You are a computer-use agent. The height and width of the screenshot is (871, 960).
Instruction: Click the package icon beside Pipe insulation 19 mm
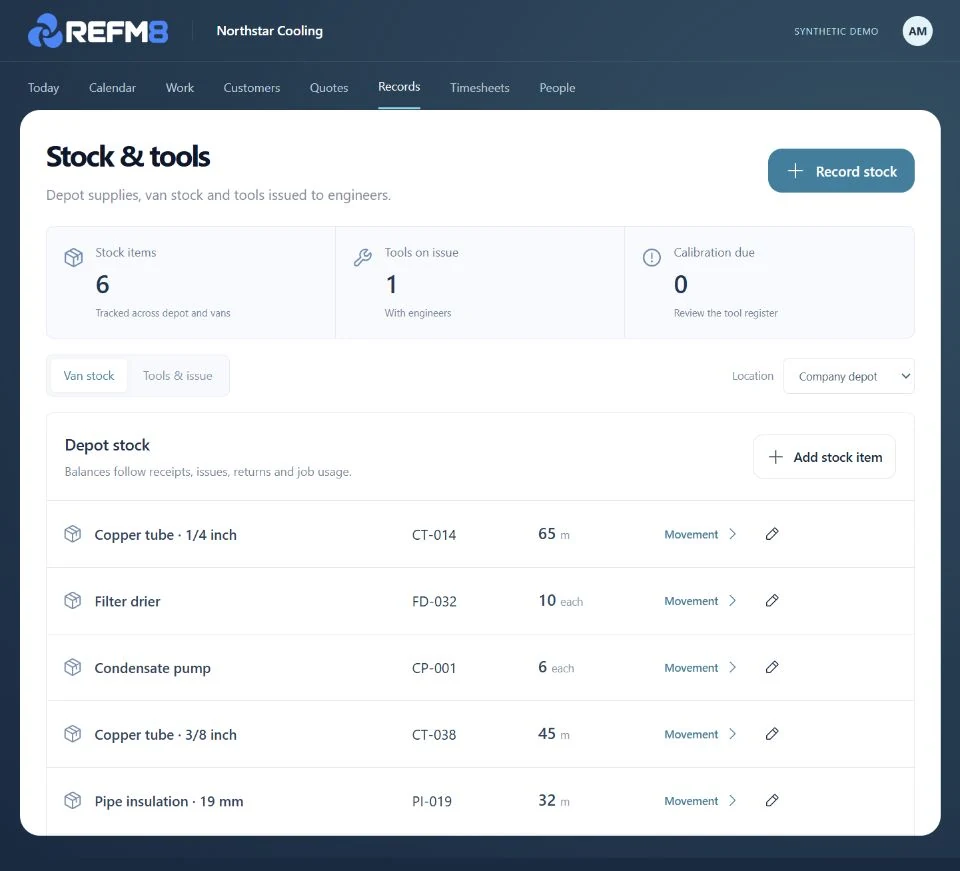point(73,800)
